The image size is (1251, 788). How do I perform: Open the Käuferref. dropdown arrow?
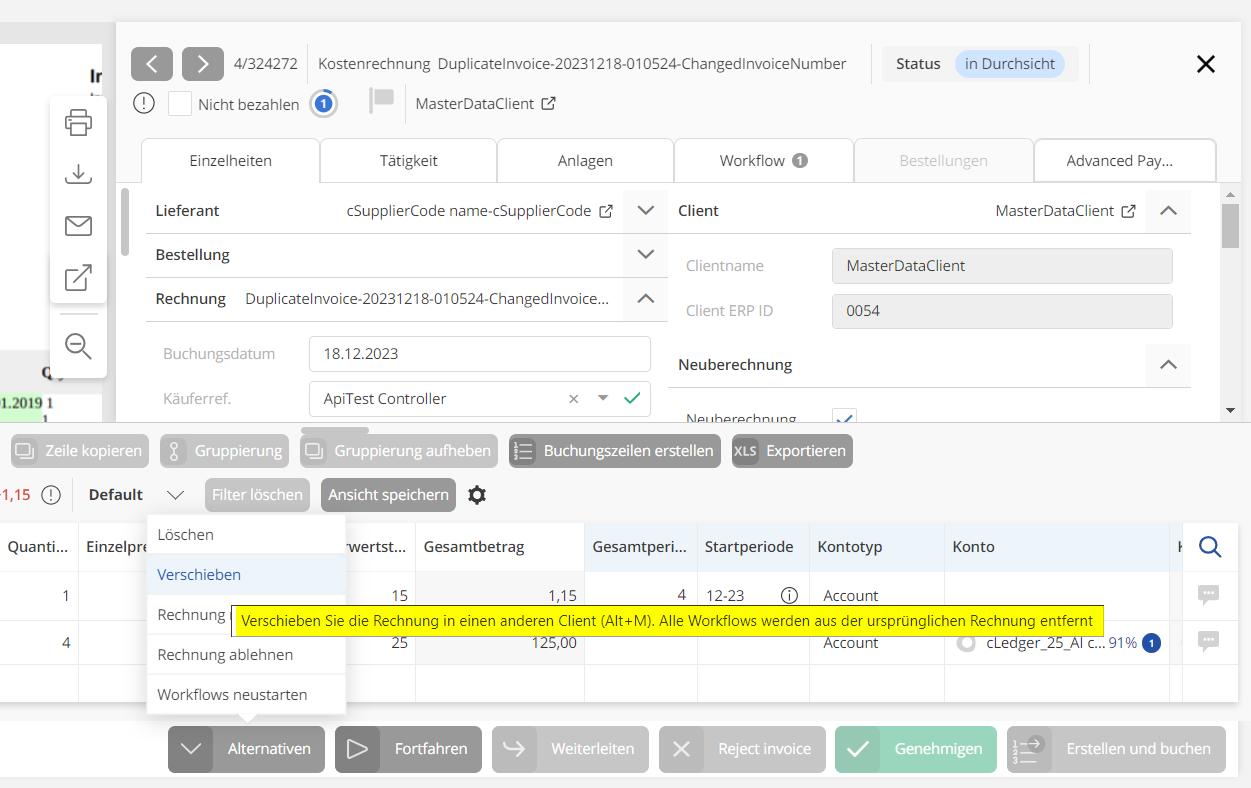603,398
